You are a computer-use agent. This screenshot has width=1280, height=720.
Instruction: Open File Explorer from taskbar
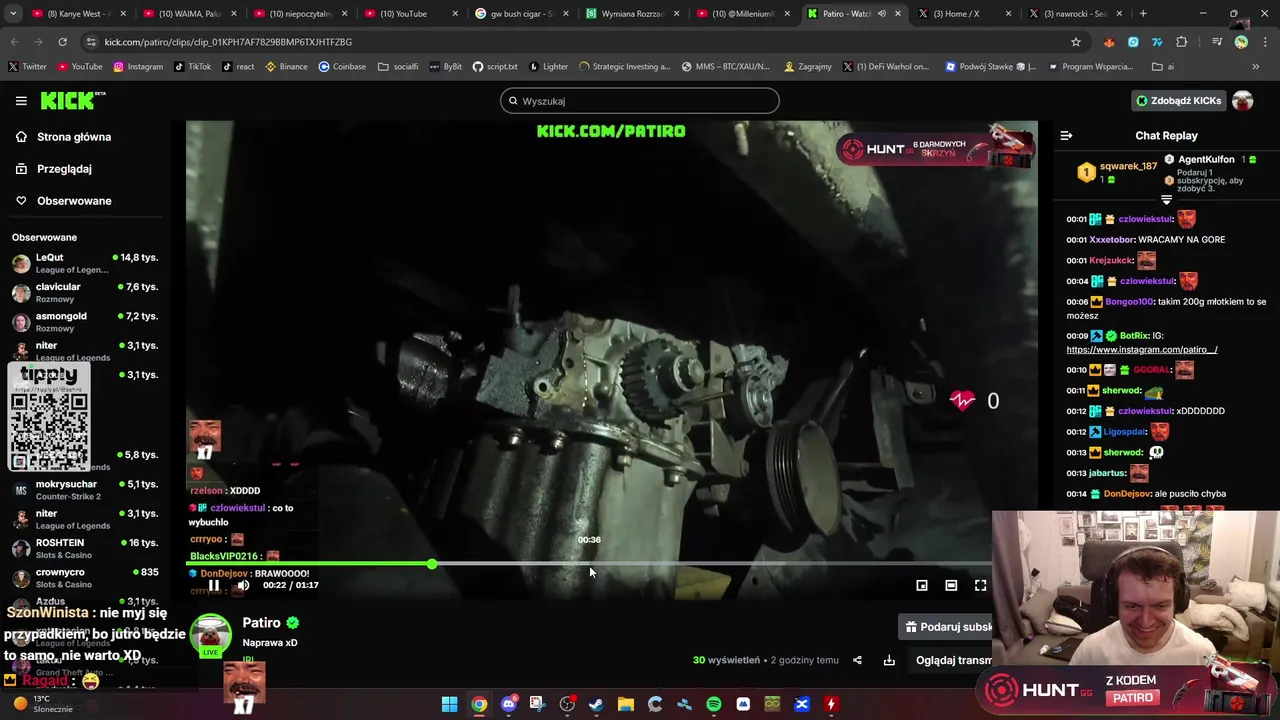[625, 704]
